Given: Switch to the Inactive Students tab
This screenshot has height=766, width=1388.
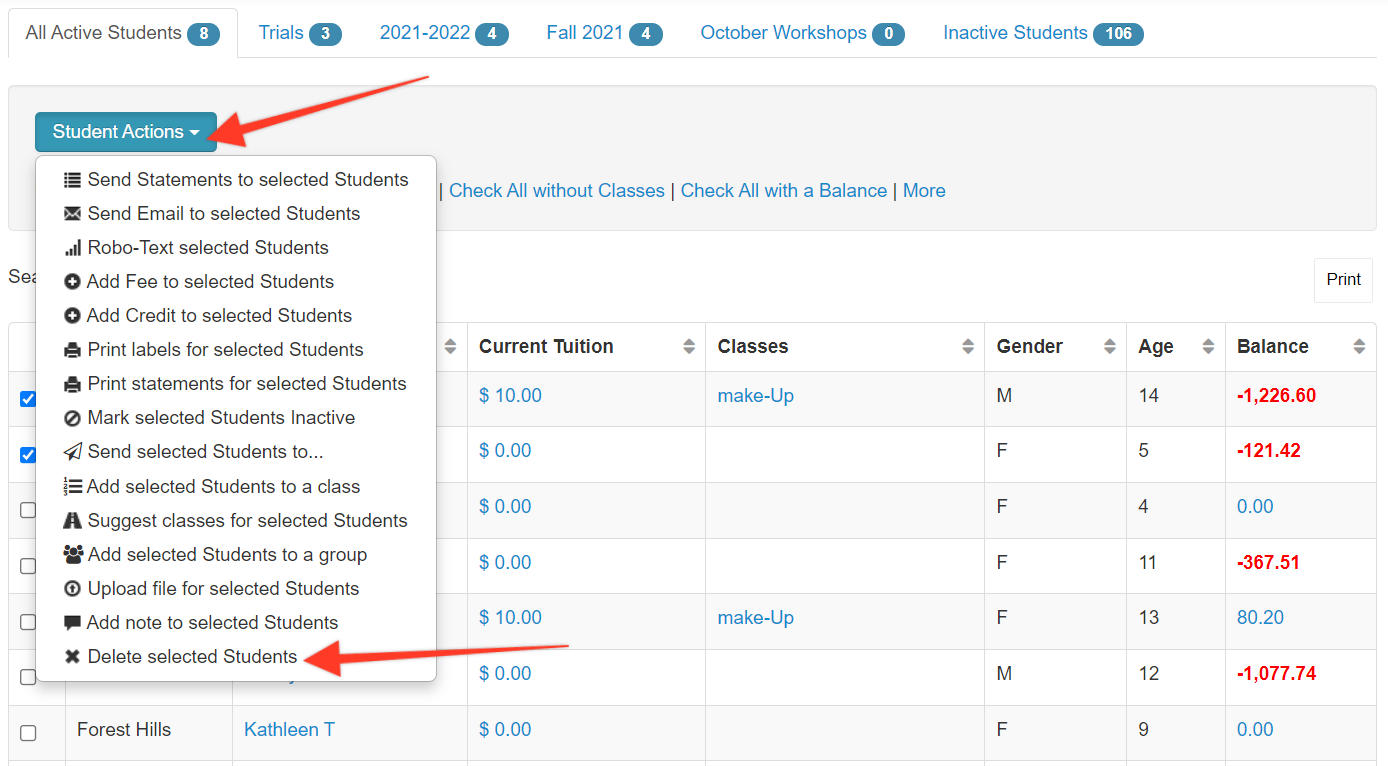Looking at the screenshot, I should click(x=1042, y=33).
